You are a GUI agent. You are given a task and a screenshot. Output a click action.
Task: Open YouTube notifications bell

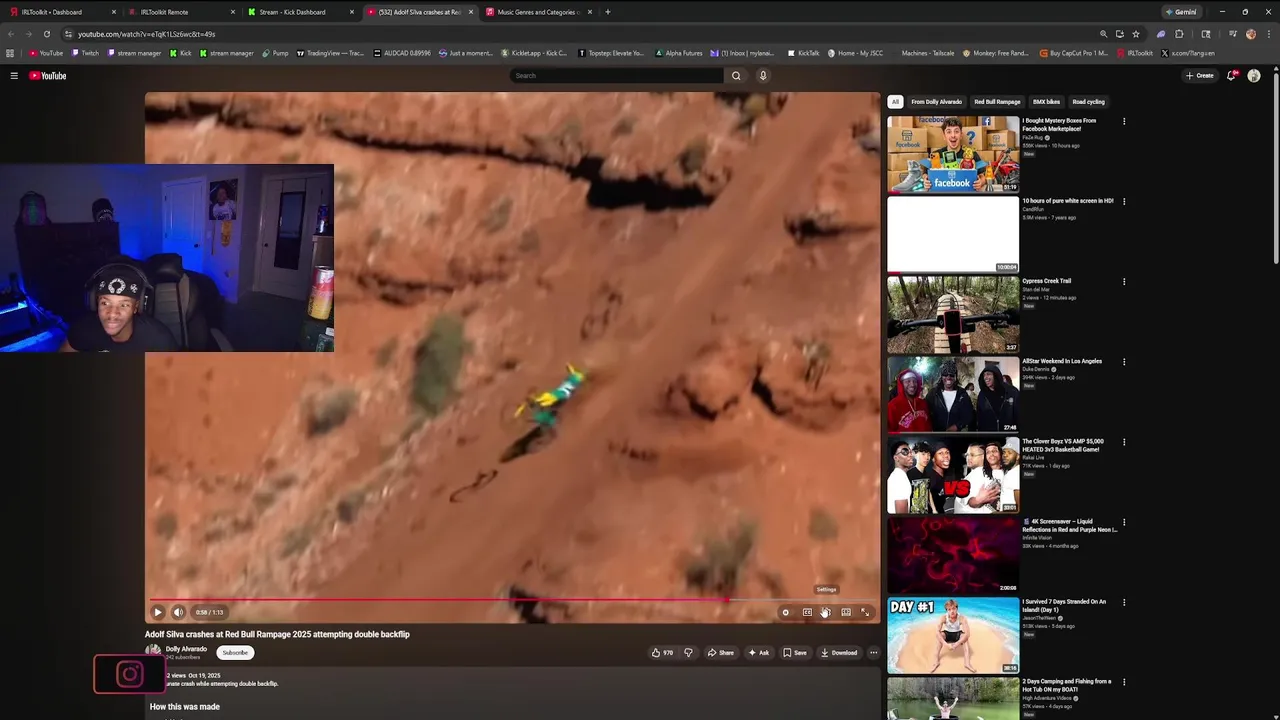(x=1232, y=76)
